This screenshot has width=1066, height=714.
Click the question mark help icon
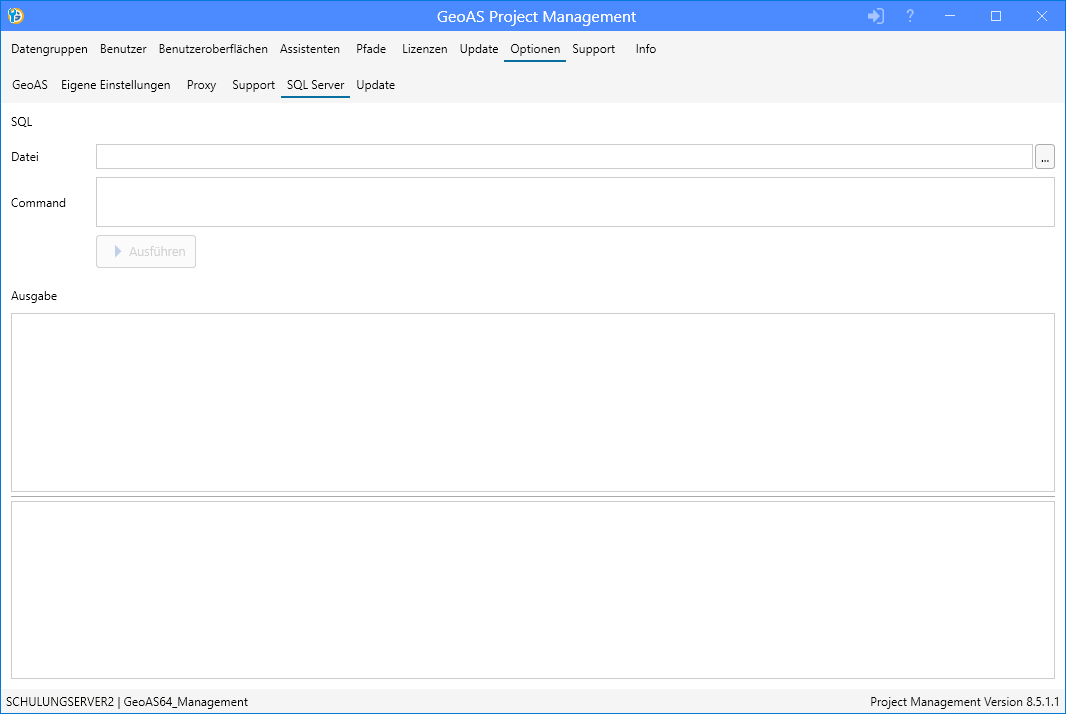tap(910, 16)
